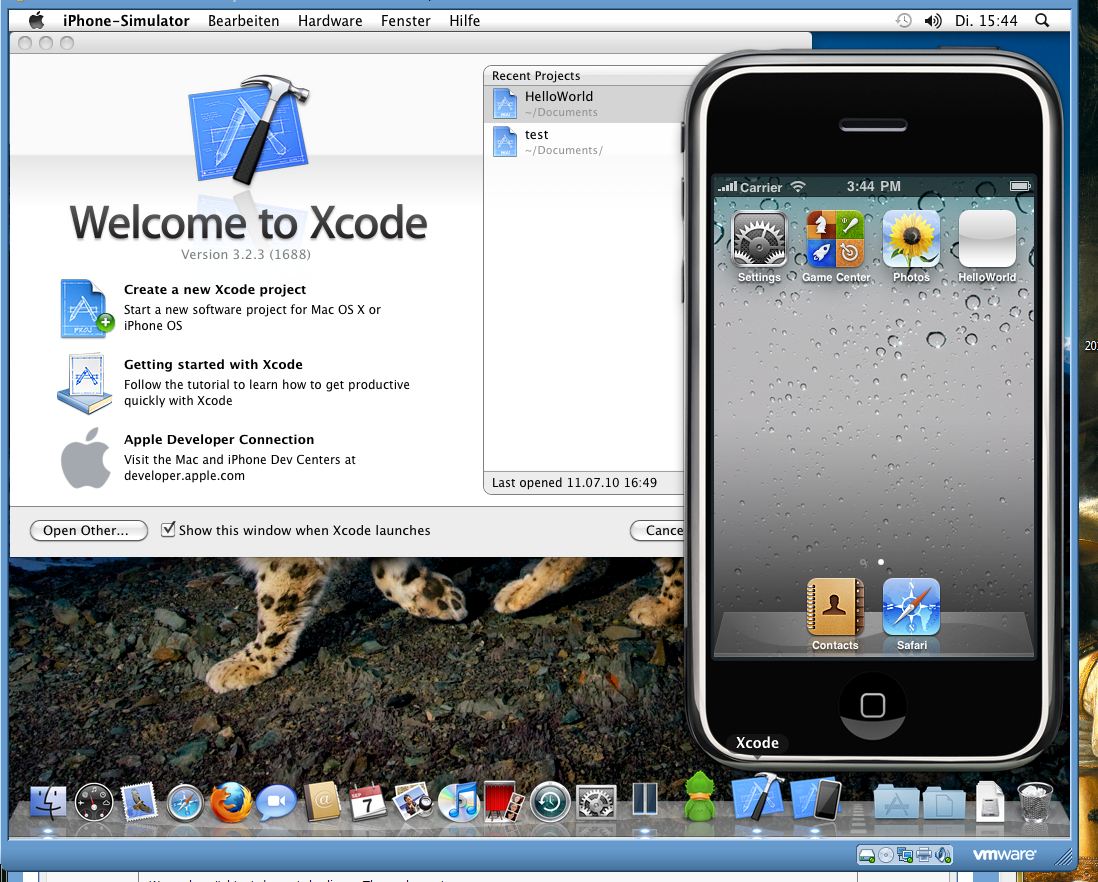Click the VMware CD/DVD status icon
This screenshot has height=882, width=1098.
click(886, 855)
